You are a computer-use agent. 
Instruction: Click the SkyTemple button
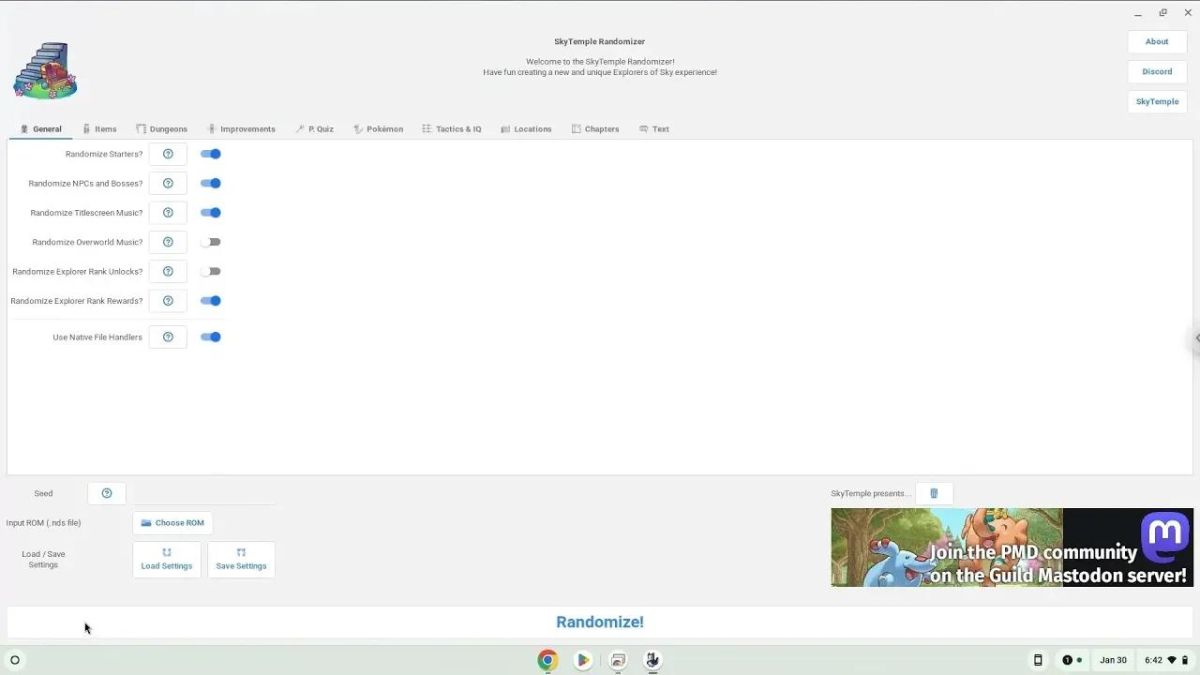pos(1157,102)
